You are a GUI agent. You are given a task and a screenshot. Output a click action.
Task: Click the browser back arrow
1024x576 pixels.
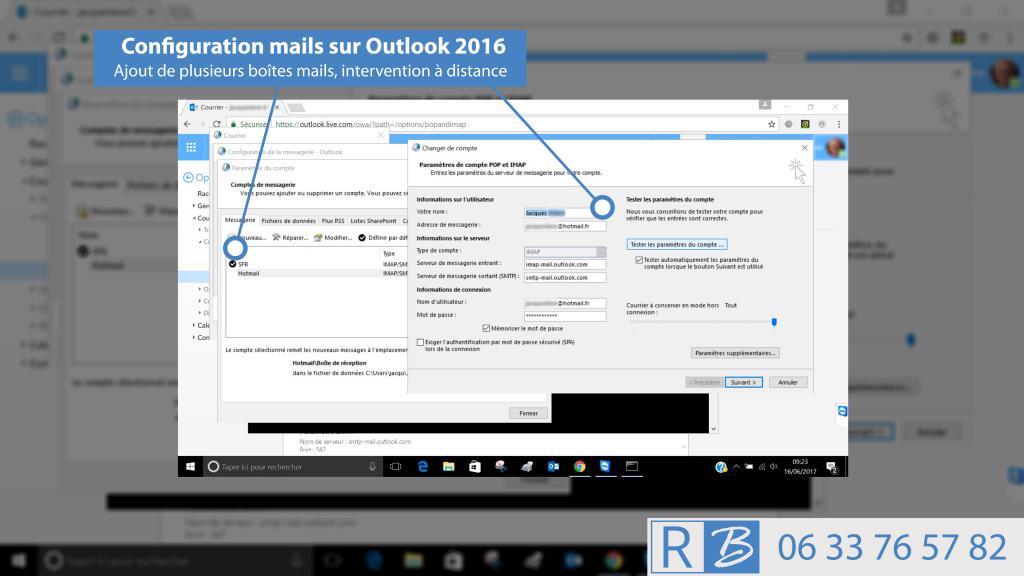point(187,124)
